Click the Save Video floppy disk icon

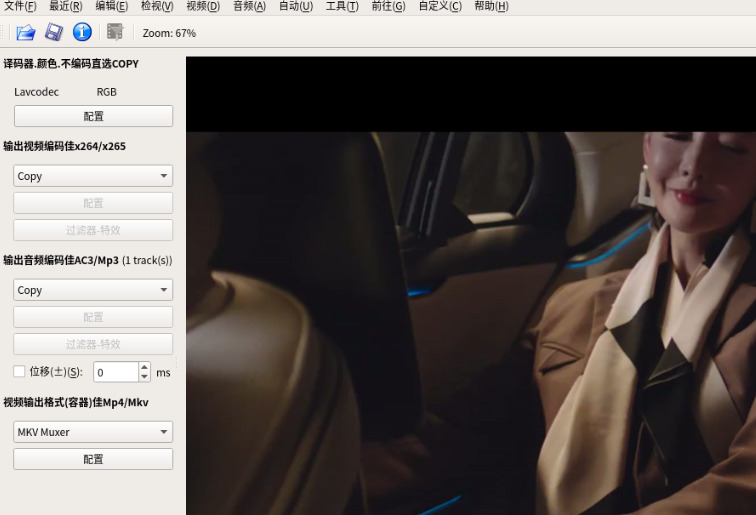tap(54, 32)
